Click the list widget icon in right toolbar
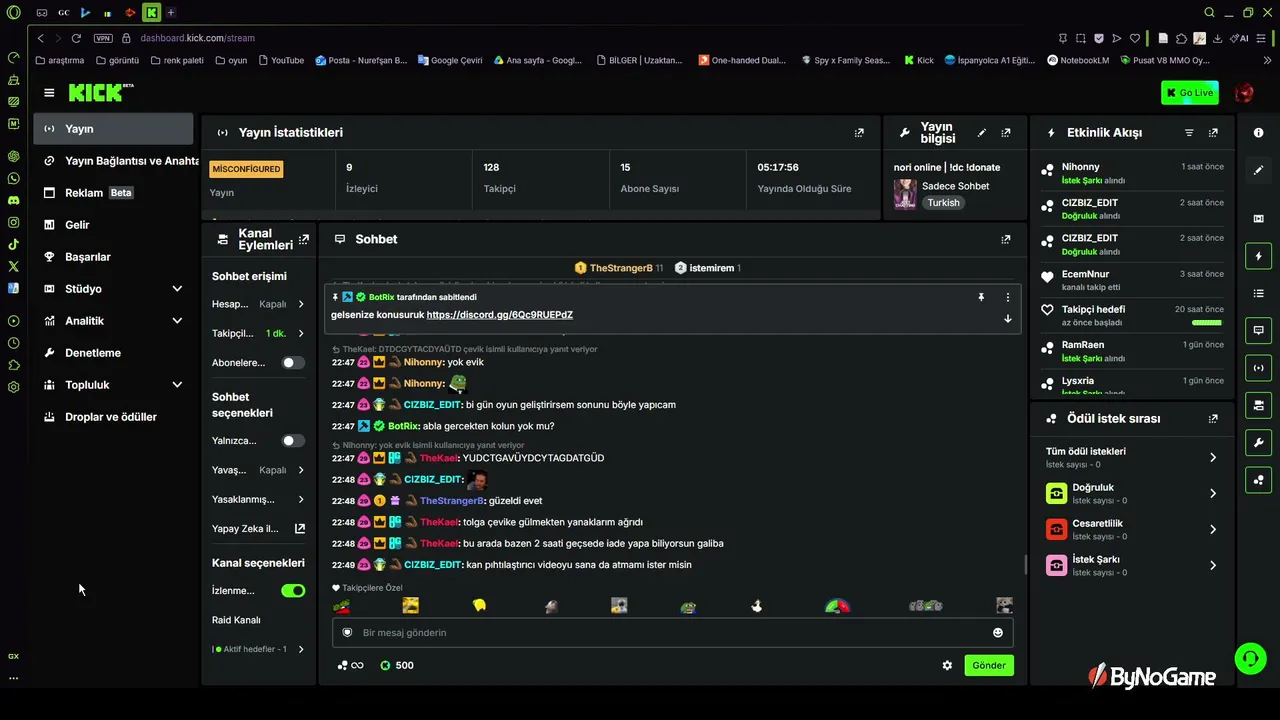 (1258, 293)
